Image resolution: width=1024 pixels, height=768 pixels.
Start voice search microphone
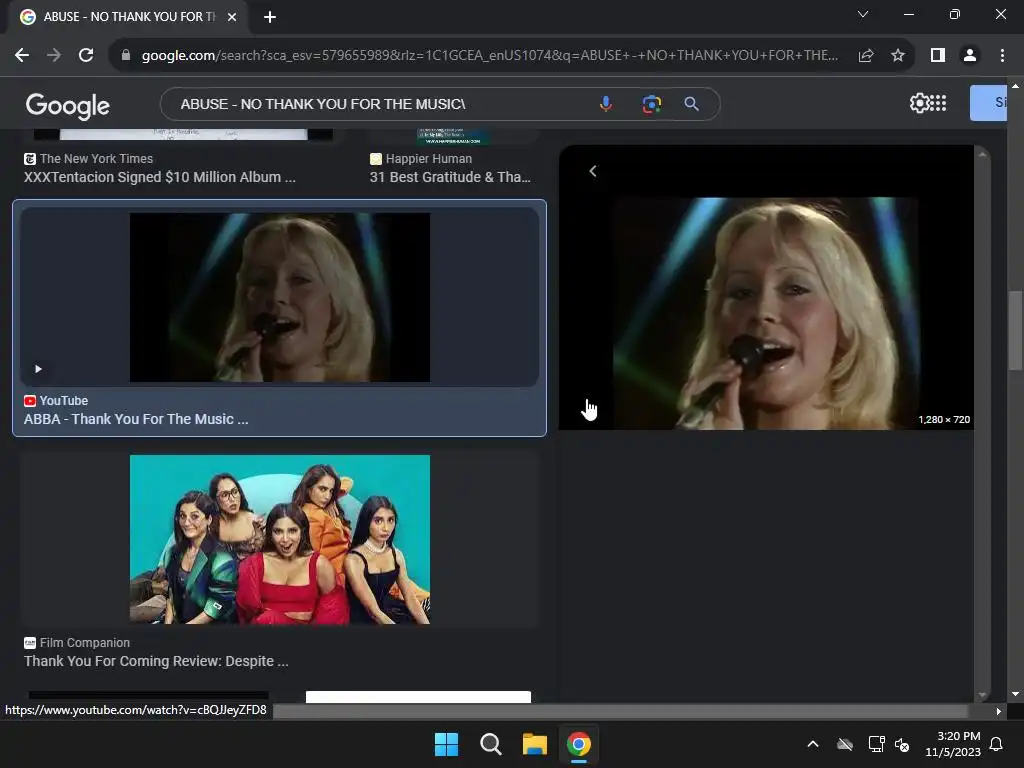point(606,104)
